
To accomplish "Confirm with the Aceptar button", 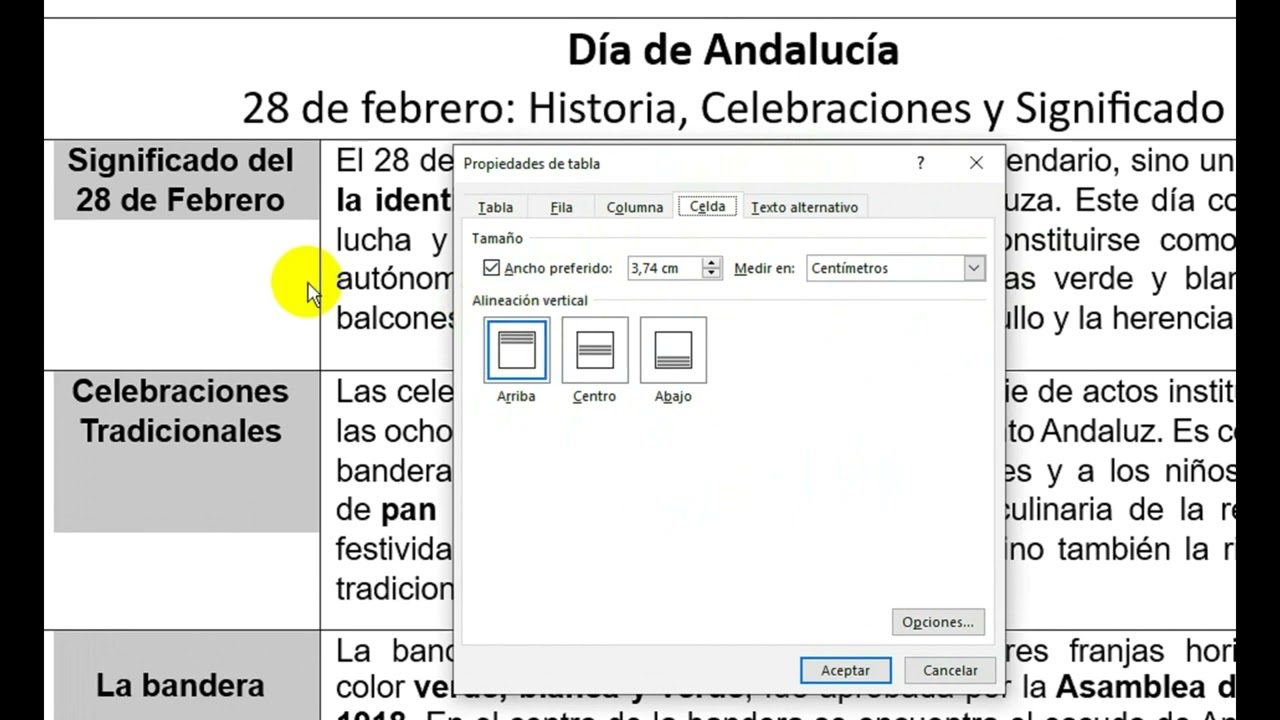I will tap(845, 670).
